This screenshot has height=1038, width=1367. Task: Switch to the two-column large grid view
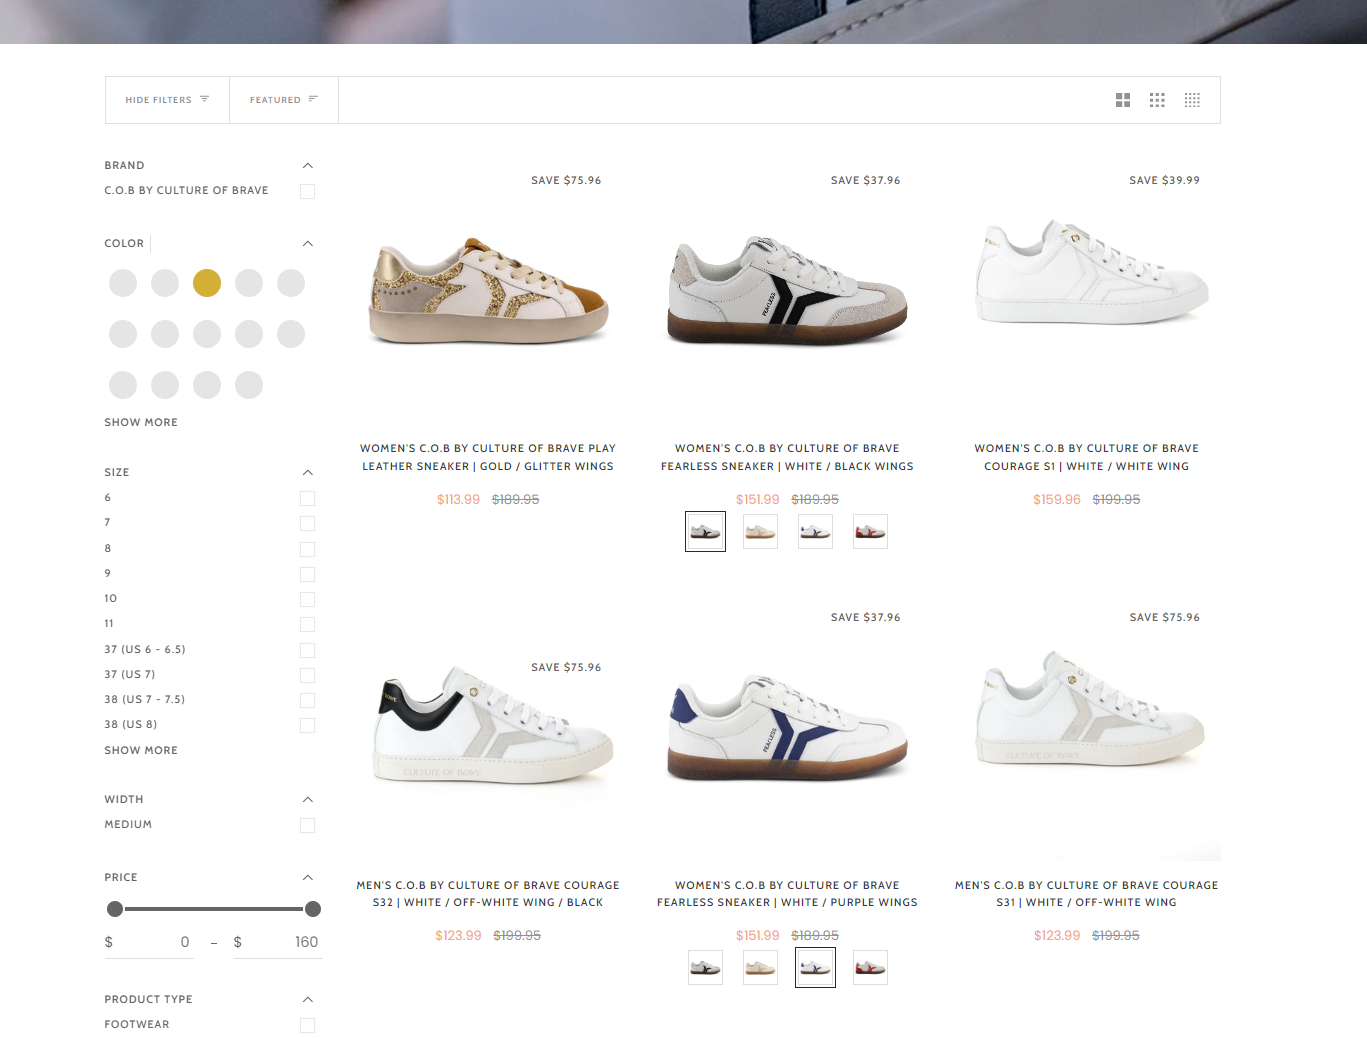1123,100
